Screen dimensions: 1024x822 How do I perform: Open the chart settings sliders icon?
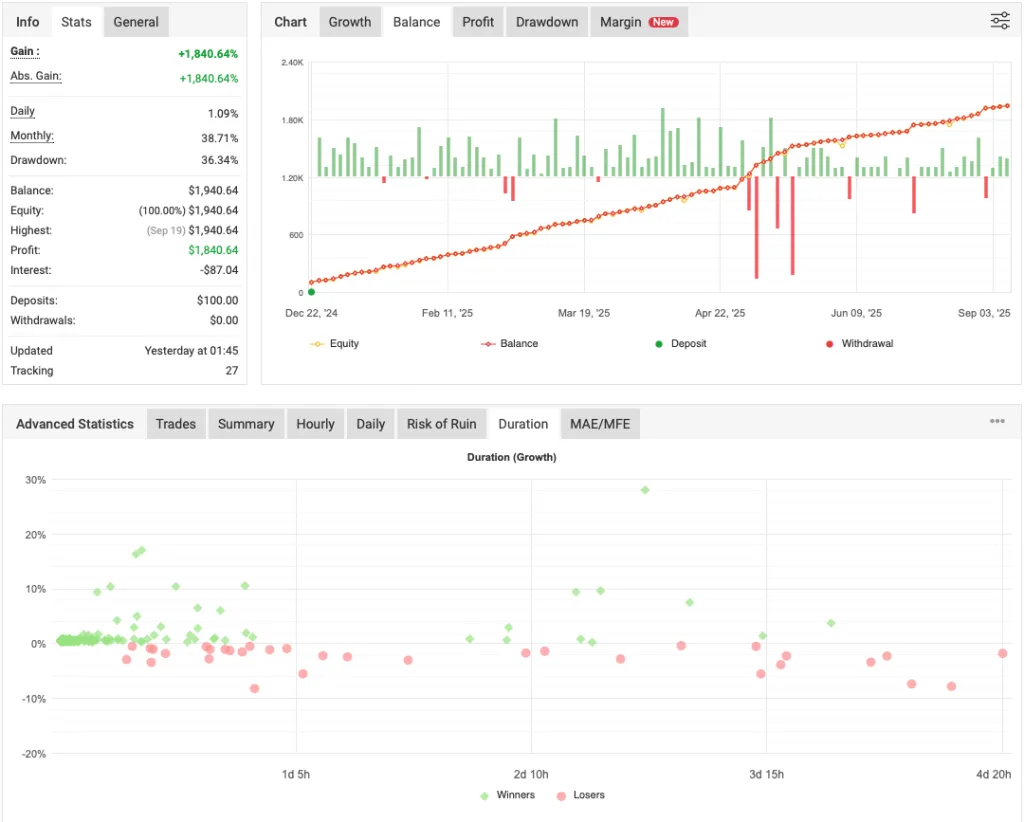click(x=999, y=20)
